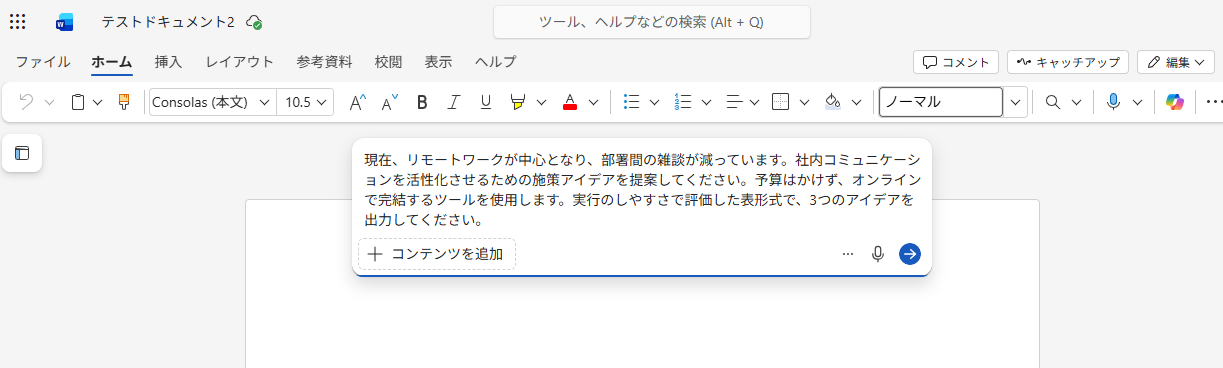
Task: Switch to the ホーム tab
Action: click(112, 62)
